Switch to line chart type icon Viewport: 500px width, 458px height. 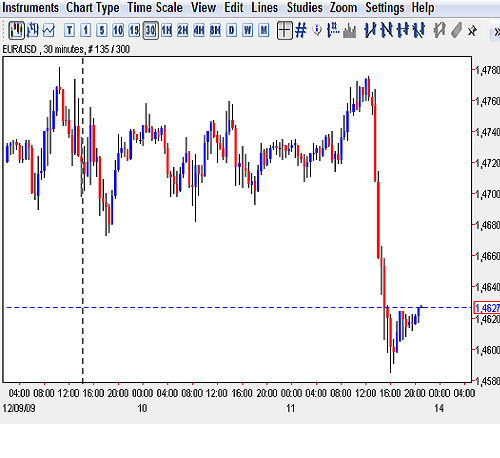pos(49,30)
